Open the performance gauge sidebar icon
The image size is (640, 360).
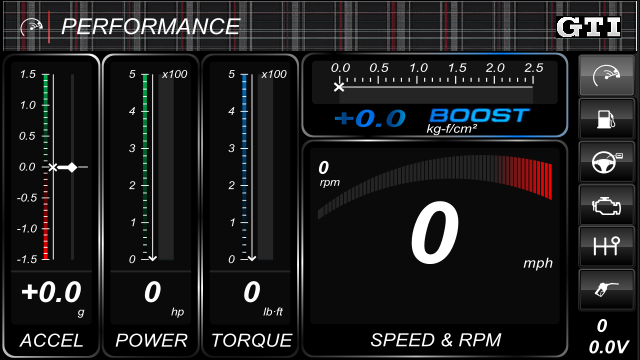point(607,76)
